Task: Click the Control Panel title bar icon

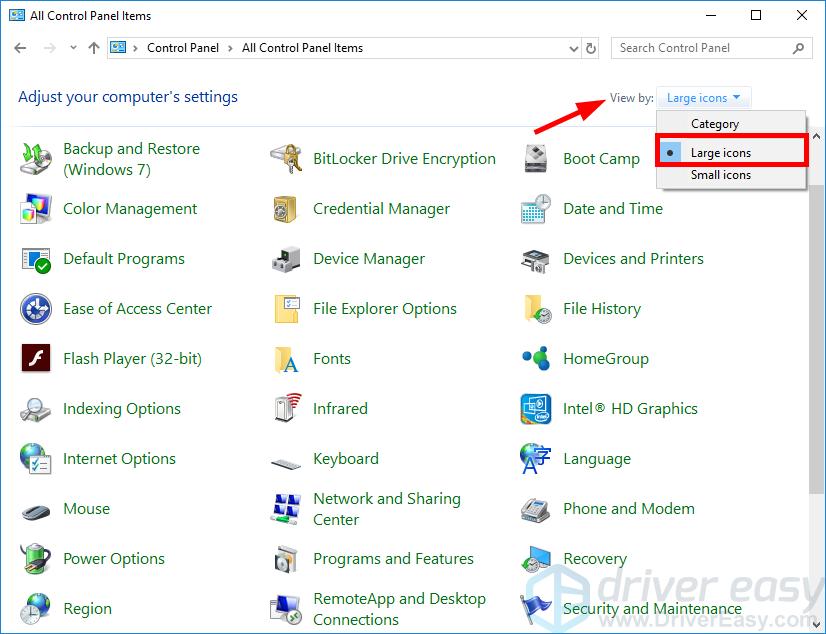Action: [x=17, y=15]
